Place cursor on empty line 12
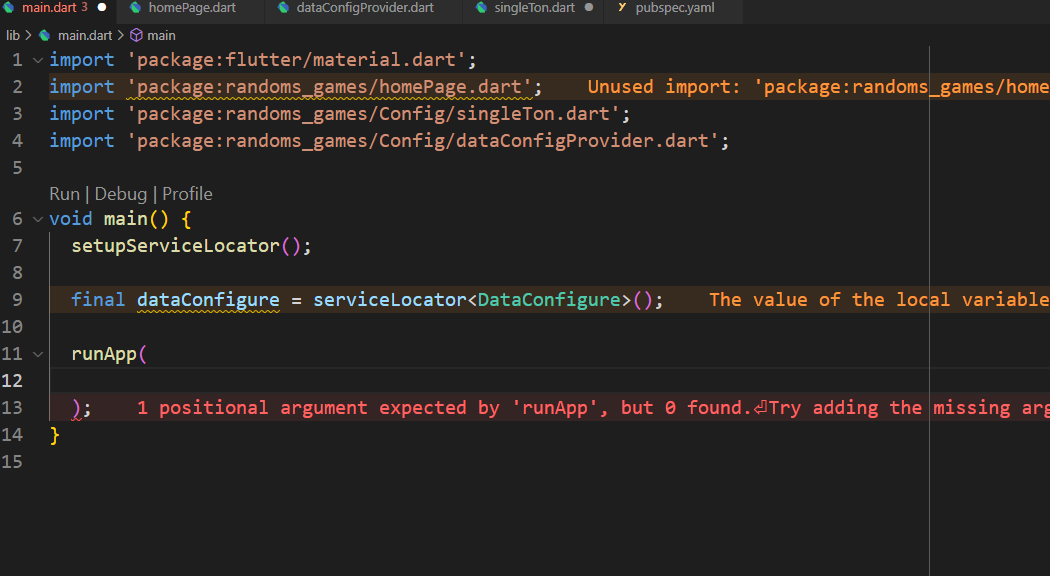Viewport: 1050px width, 576px height. 549,381
